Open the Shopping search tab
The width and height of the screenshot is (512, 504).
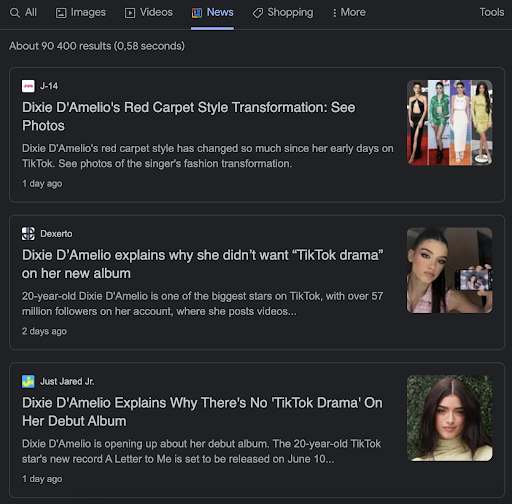(283, 13)
